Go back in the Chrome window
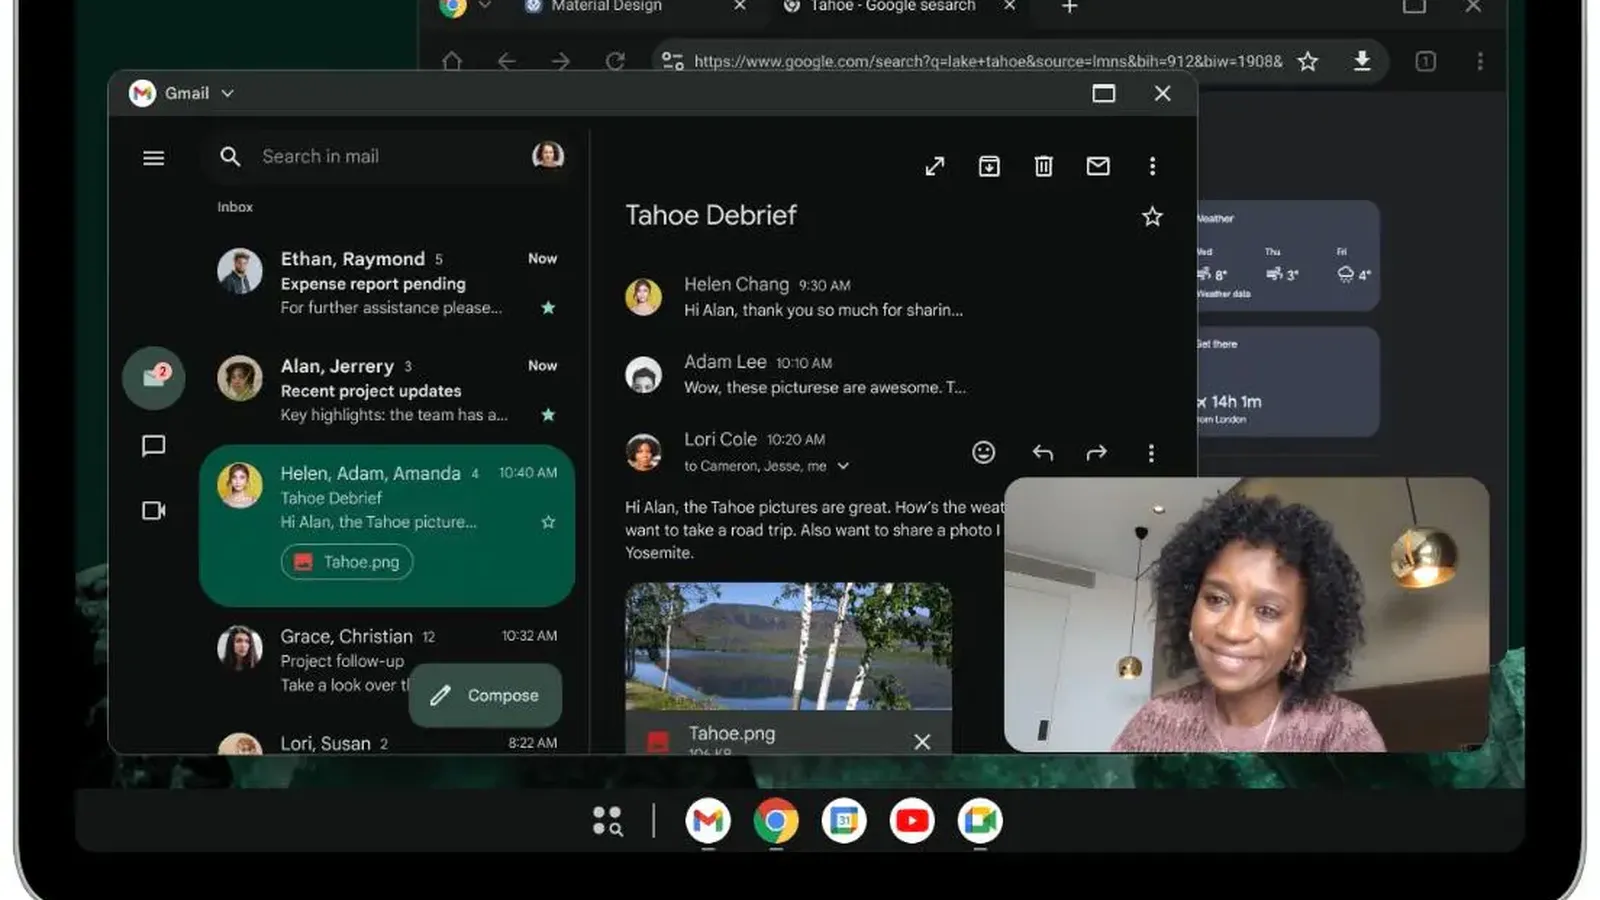The image size is (1600, 900). click(x=507, y=61)
